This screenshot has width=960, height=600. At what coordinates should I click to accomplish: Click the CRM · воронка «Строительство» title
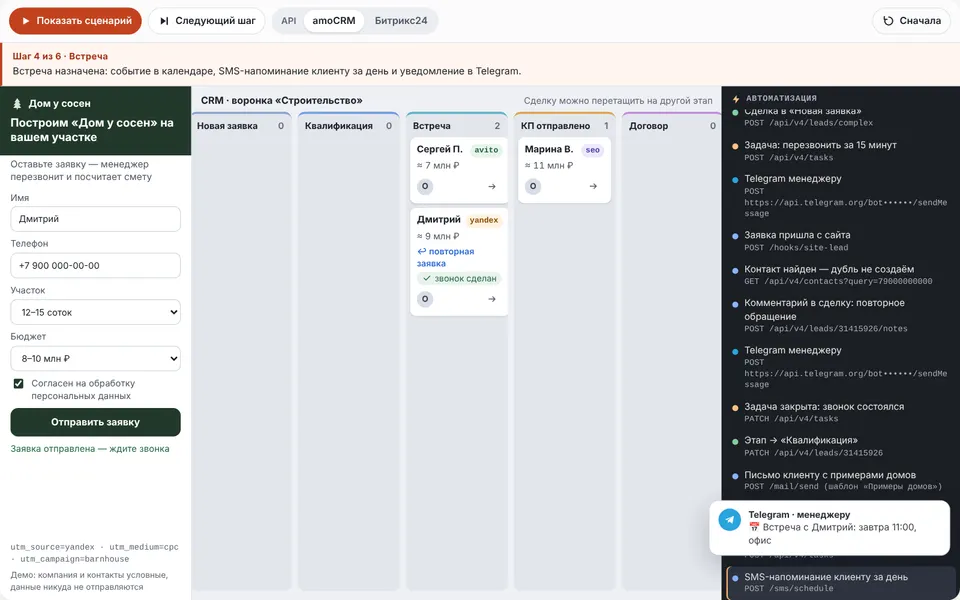pyautogui.click(x=282, y=100)
